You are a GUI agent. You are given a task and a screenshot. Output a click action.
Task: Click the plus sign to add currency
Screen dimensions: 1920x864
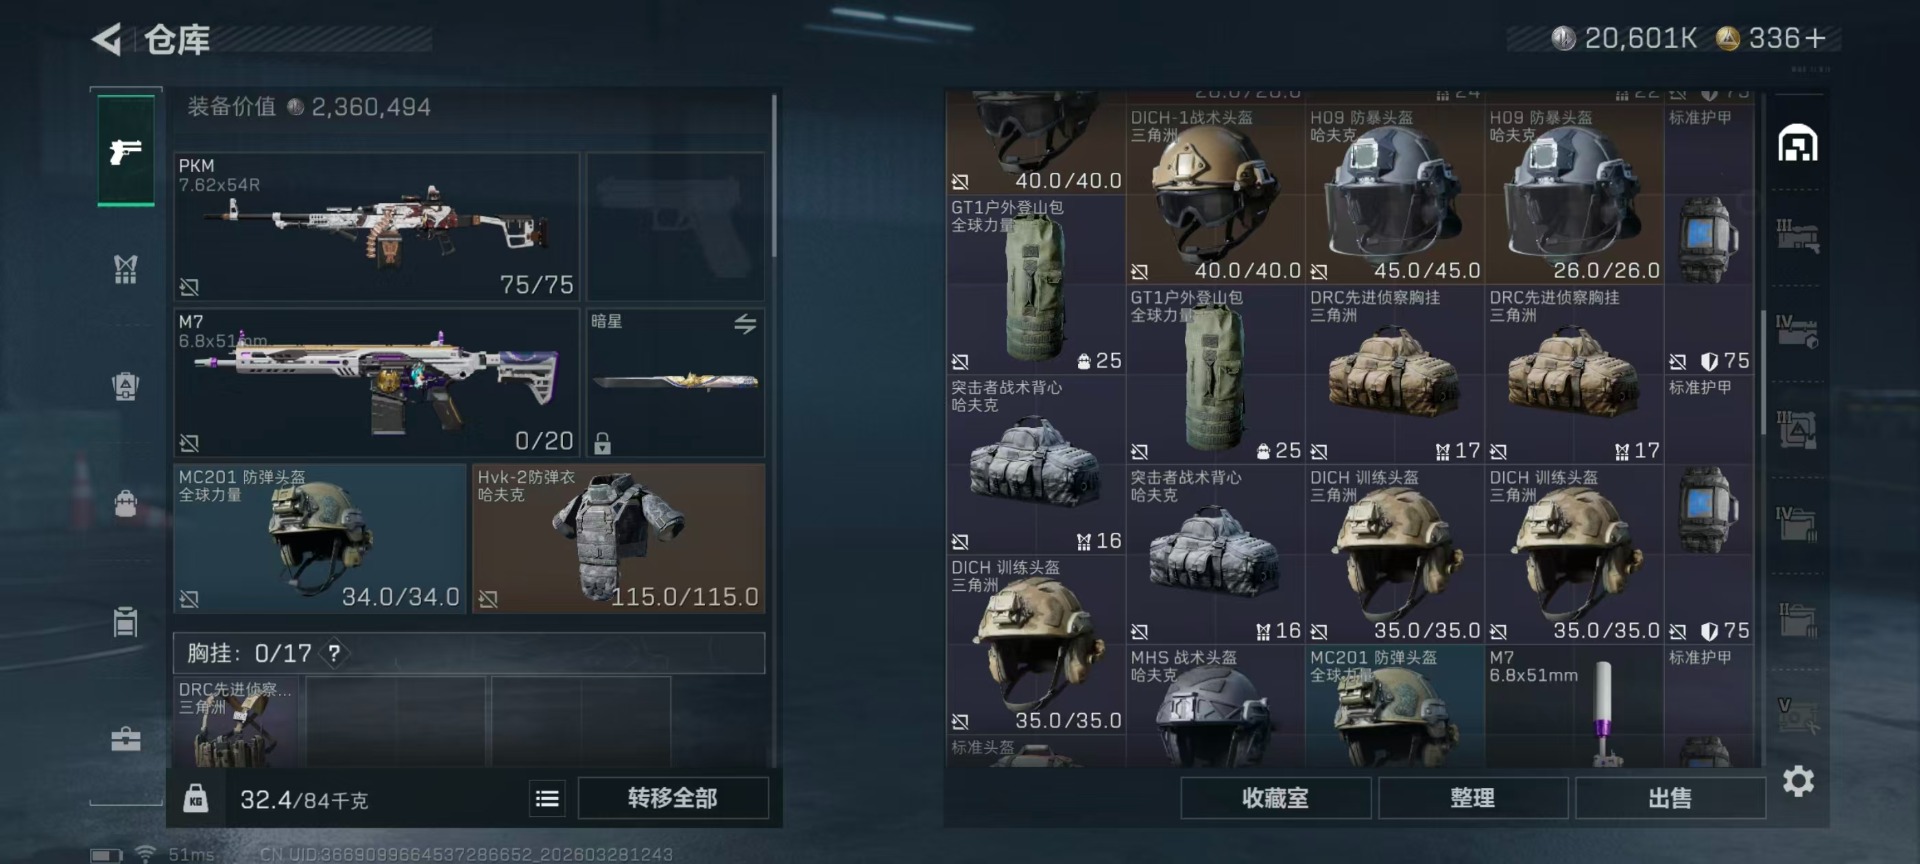1815,38
